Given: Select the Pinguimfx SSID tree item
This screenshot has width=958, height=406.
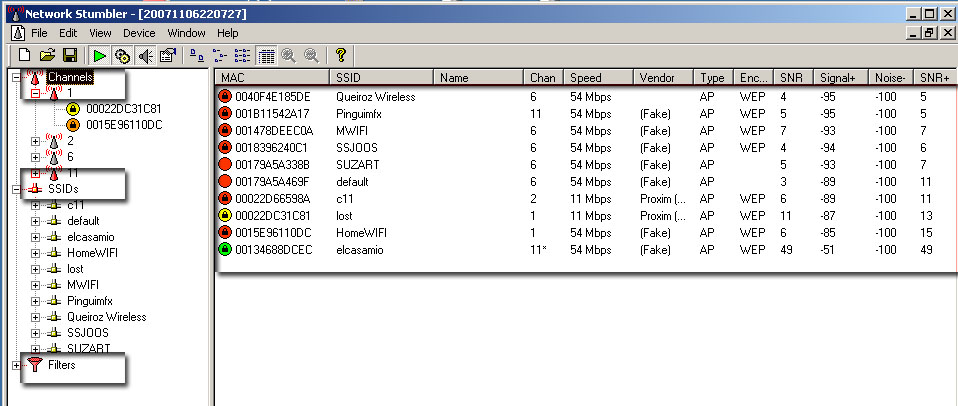Looking at the screenshot, I should tap(90, 301).
